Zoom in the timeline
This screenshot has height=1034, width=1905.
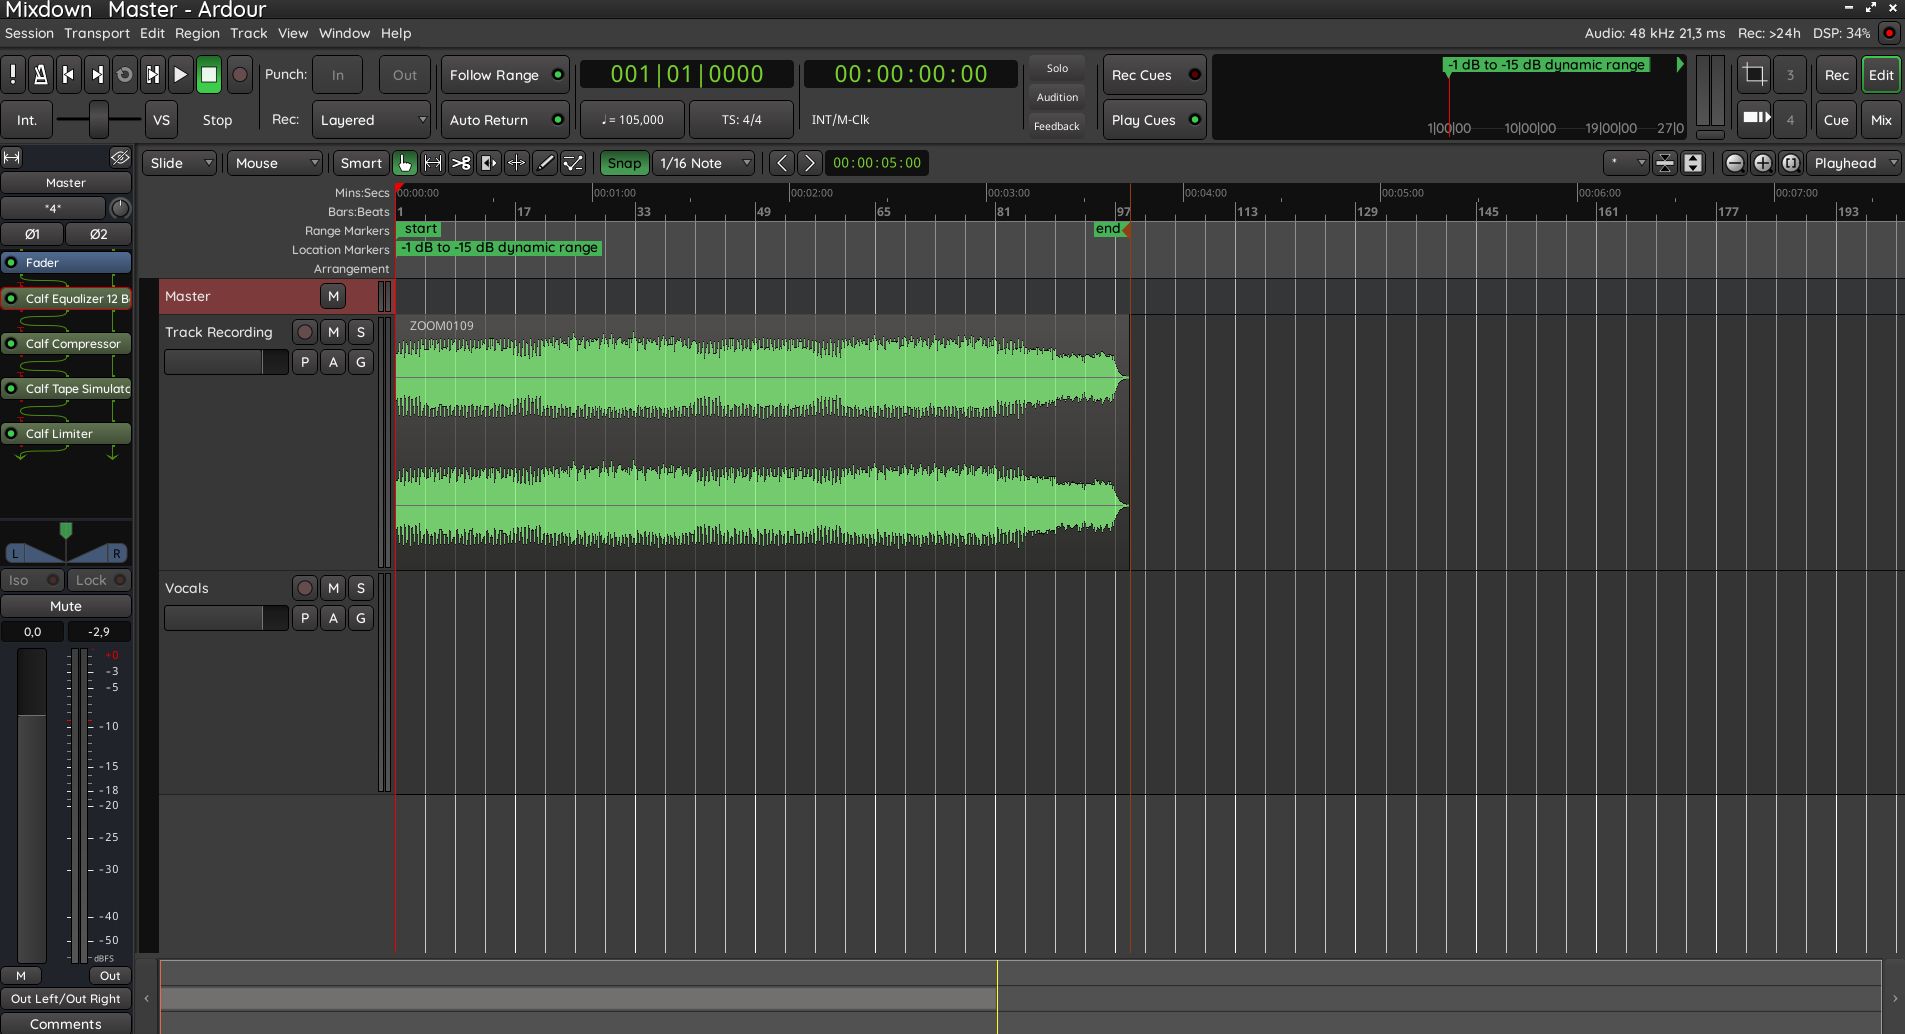tap(1763, 163)
